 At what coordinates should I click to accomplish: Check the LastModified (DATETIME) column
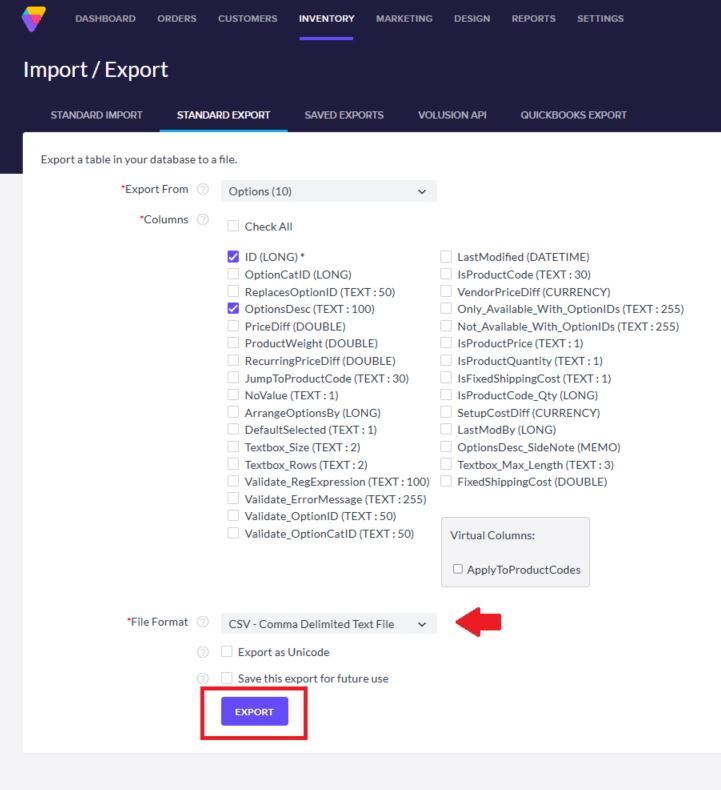tap(446, 256)
